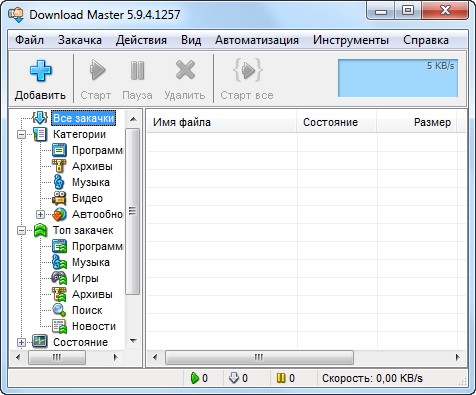Sort by the Имя файла column header
This screenshot has width=476, height=395.
pos(222,122)
